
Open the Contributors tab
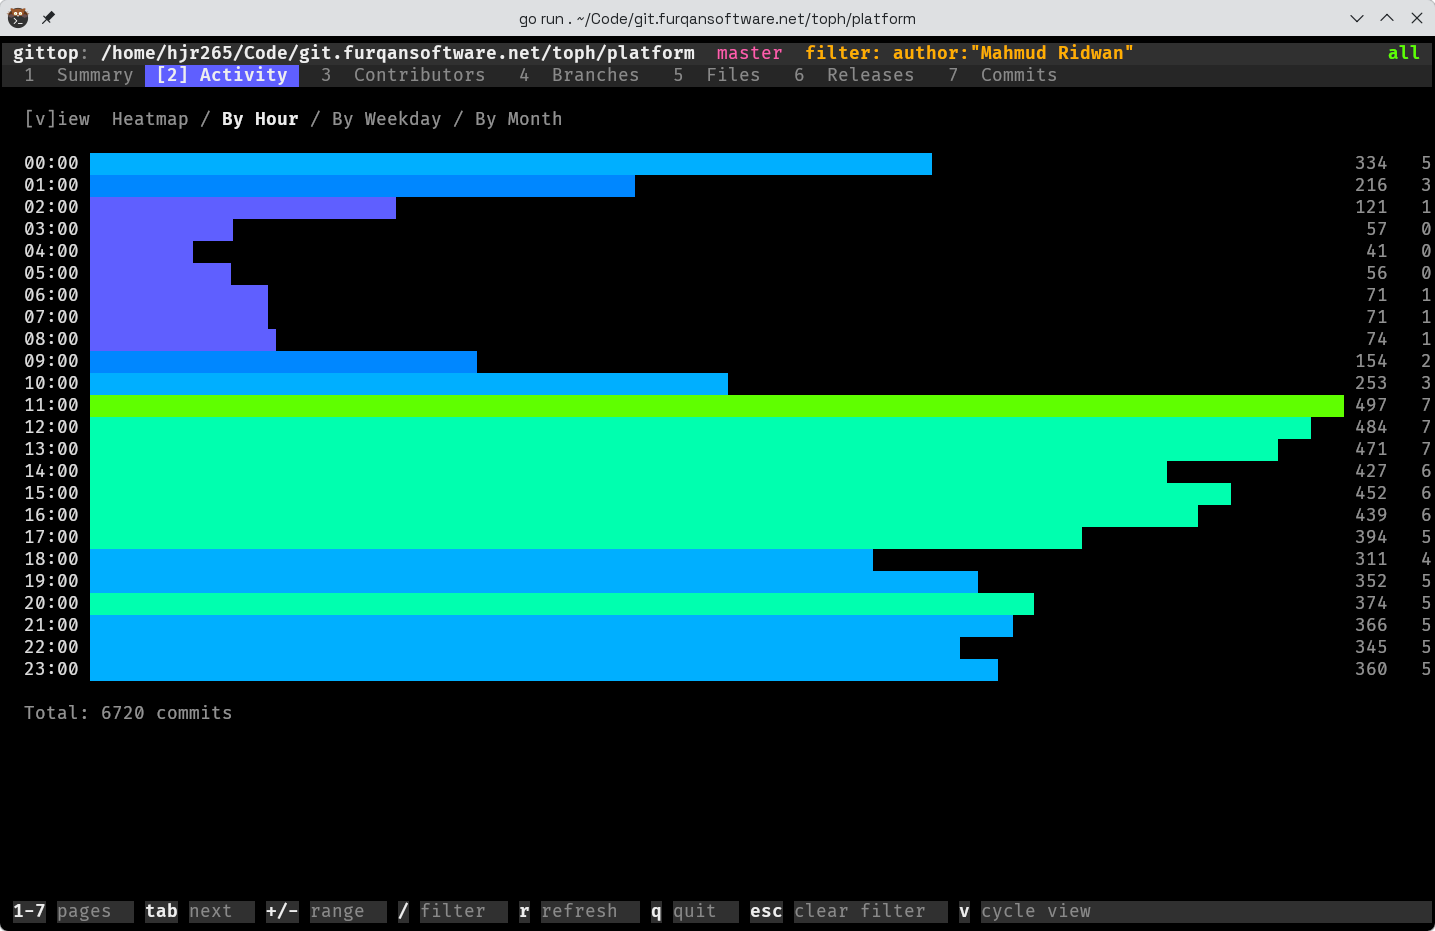419,75
